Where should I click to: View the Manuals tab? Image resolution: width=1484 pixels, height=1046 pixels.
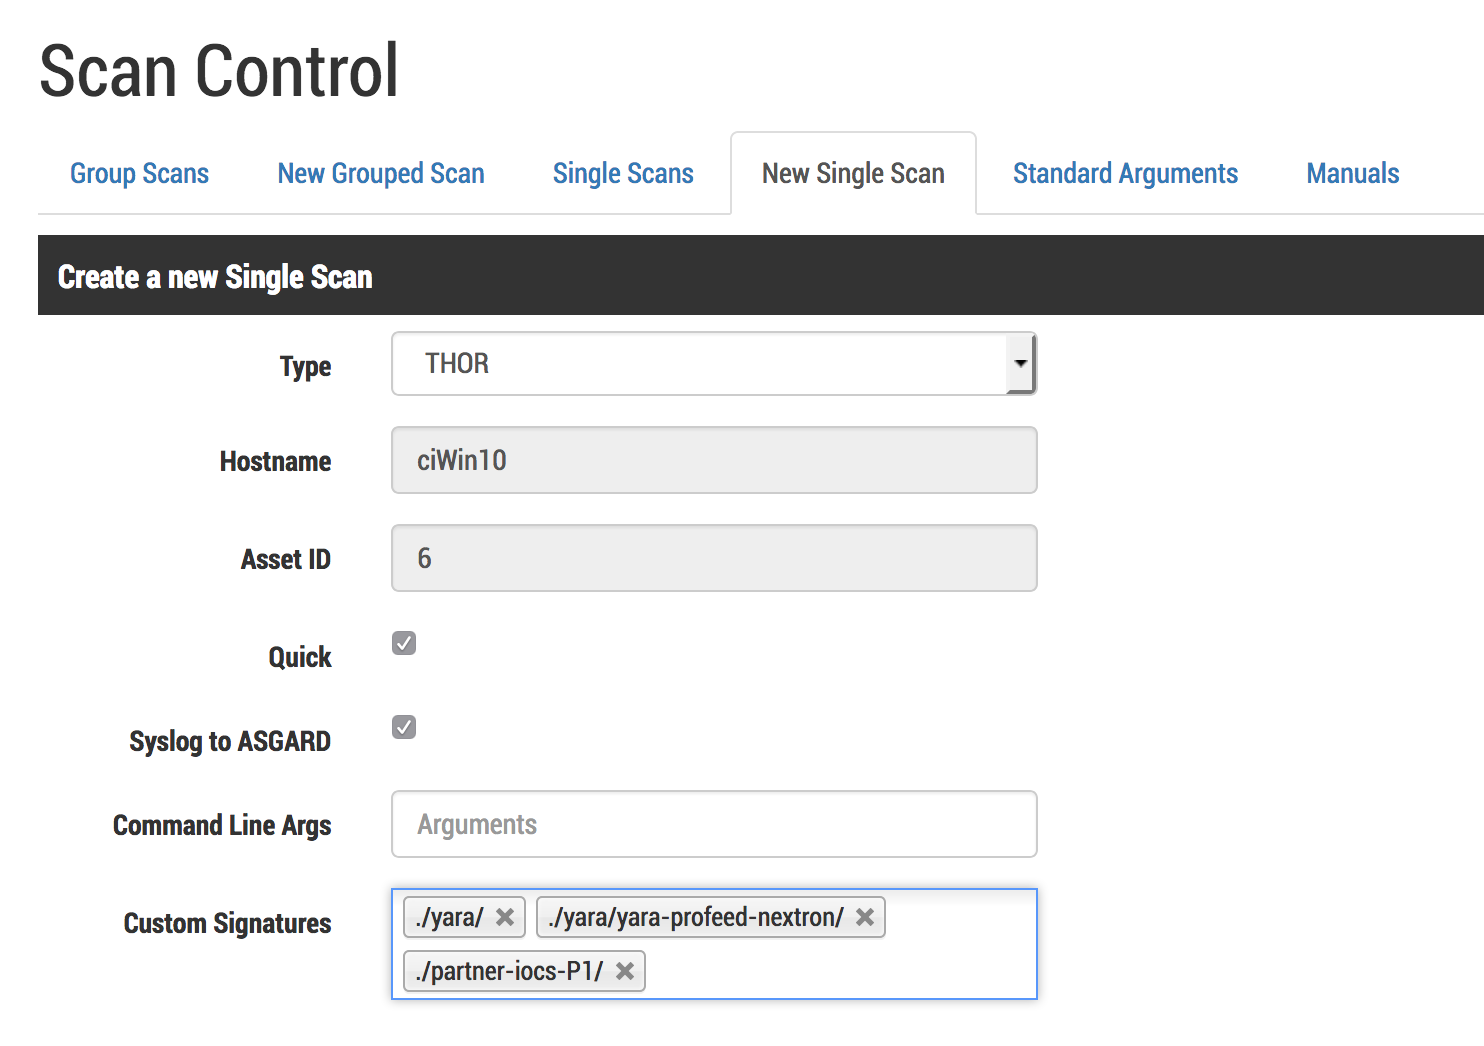click(1352, 174)
